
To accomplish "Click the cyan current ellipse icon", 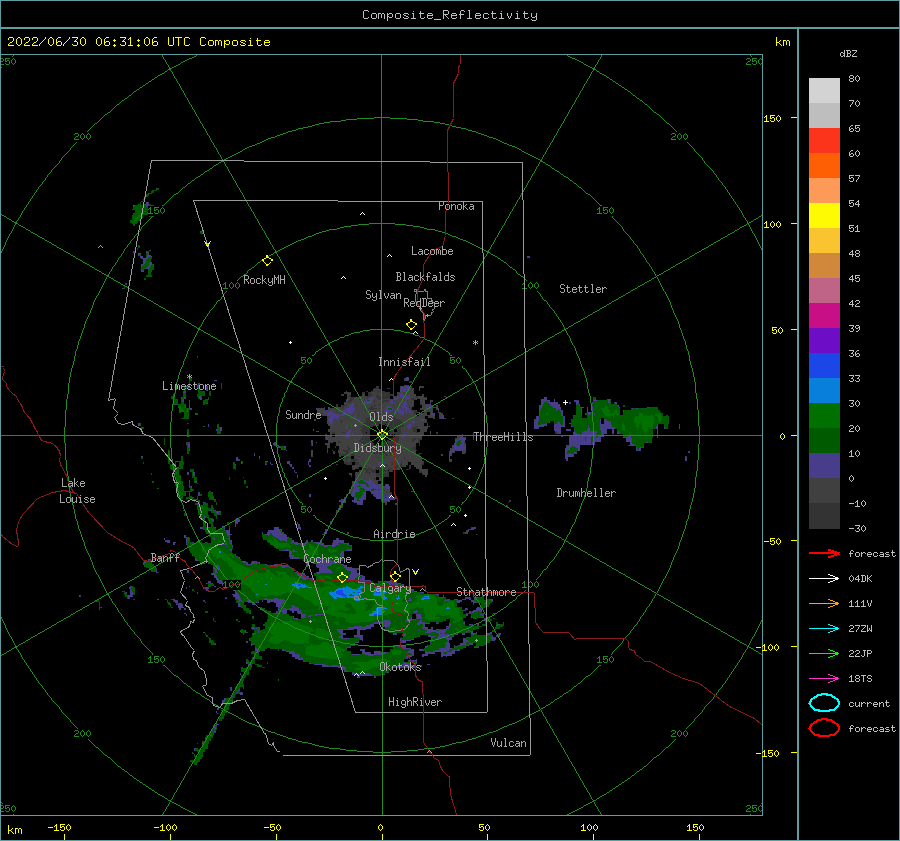I will pyautogui.click(x=824, y=703).
